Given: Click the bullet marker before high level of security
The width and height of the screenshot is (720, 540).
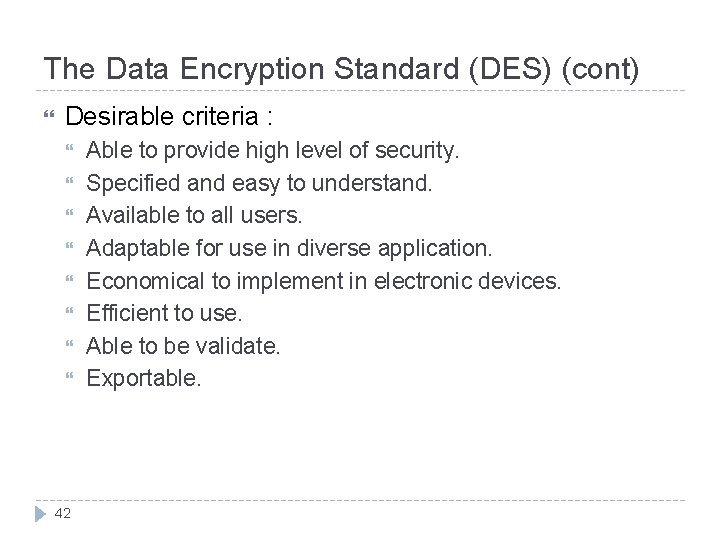Looking at the screenshot, I should point(70,152).
